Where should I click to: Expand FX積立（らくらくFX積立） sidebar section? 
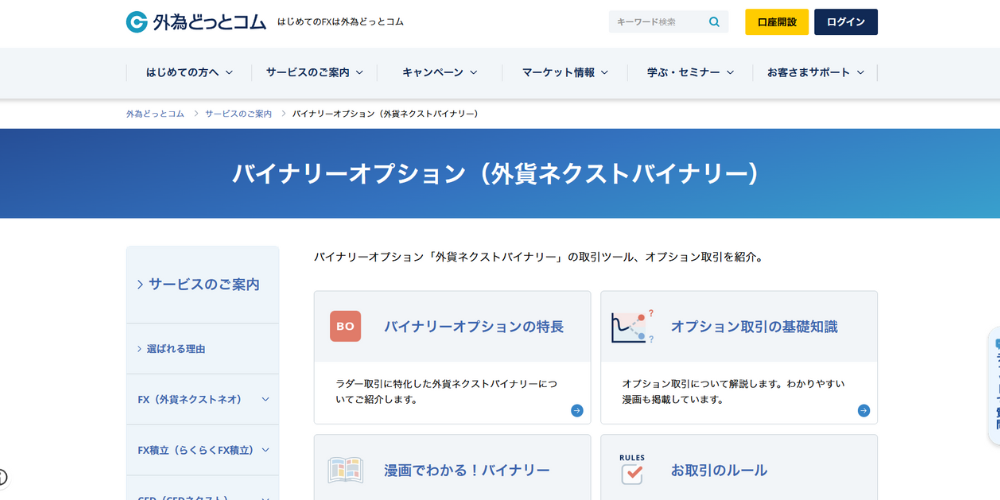pyautogui.click(x=203, y=450)
